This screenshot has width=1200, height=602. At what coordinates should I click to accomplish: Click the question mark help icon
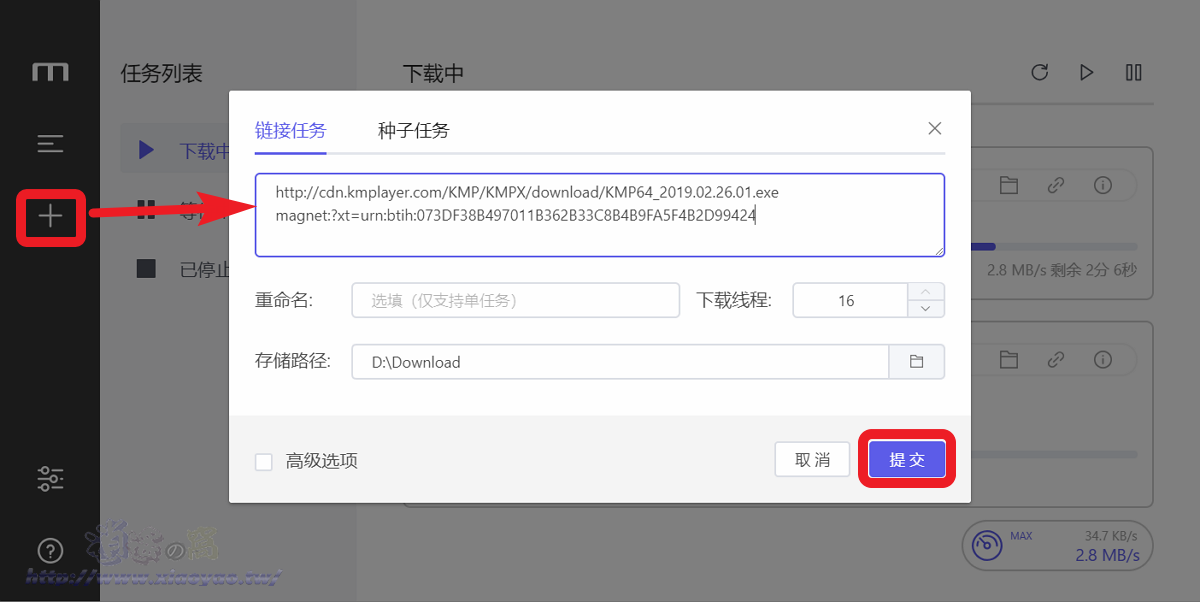coord(50,550)
